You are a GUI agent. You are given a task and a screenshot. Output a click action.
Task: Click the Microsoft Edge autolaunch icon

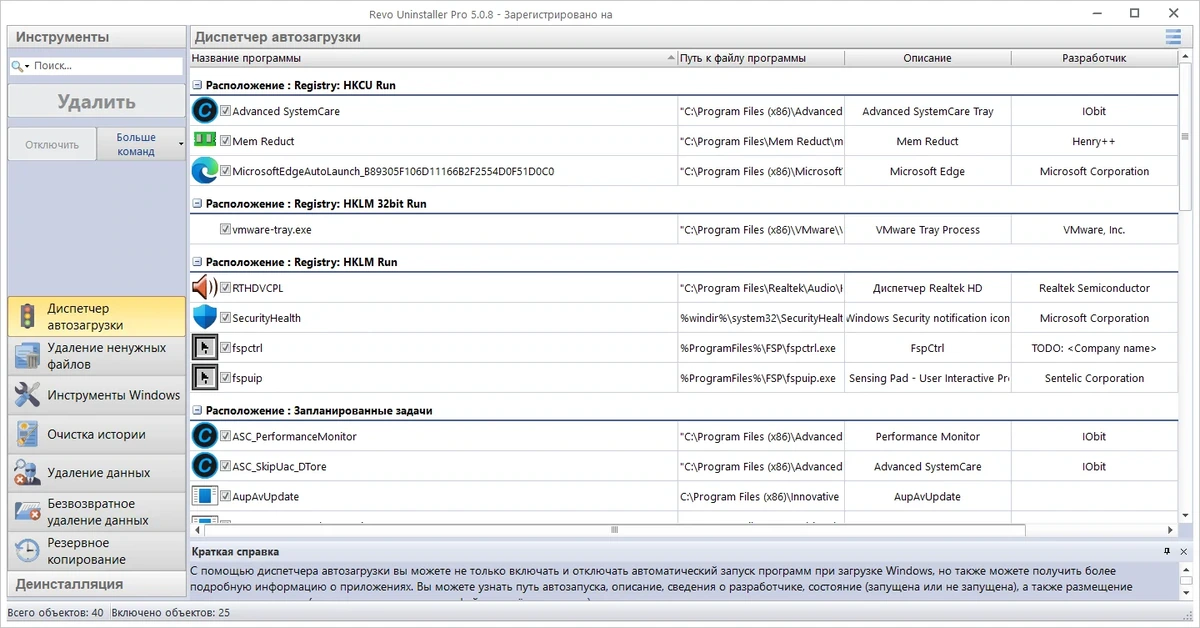tap(204, 171)
